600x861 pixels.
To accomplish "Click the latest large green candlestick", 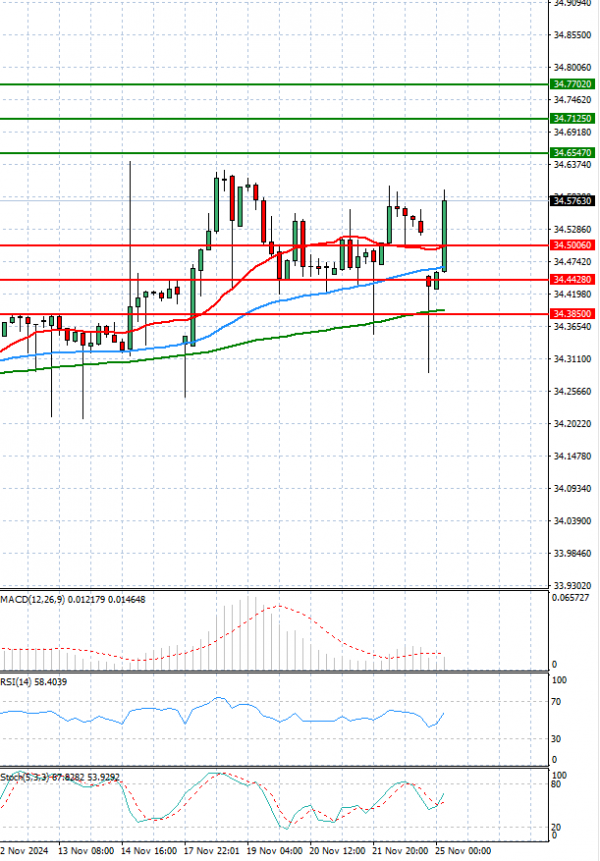I will click(x=444, y=236).
